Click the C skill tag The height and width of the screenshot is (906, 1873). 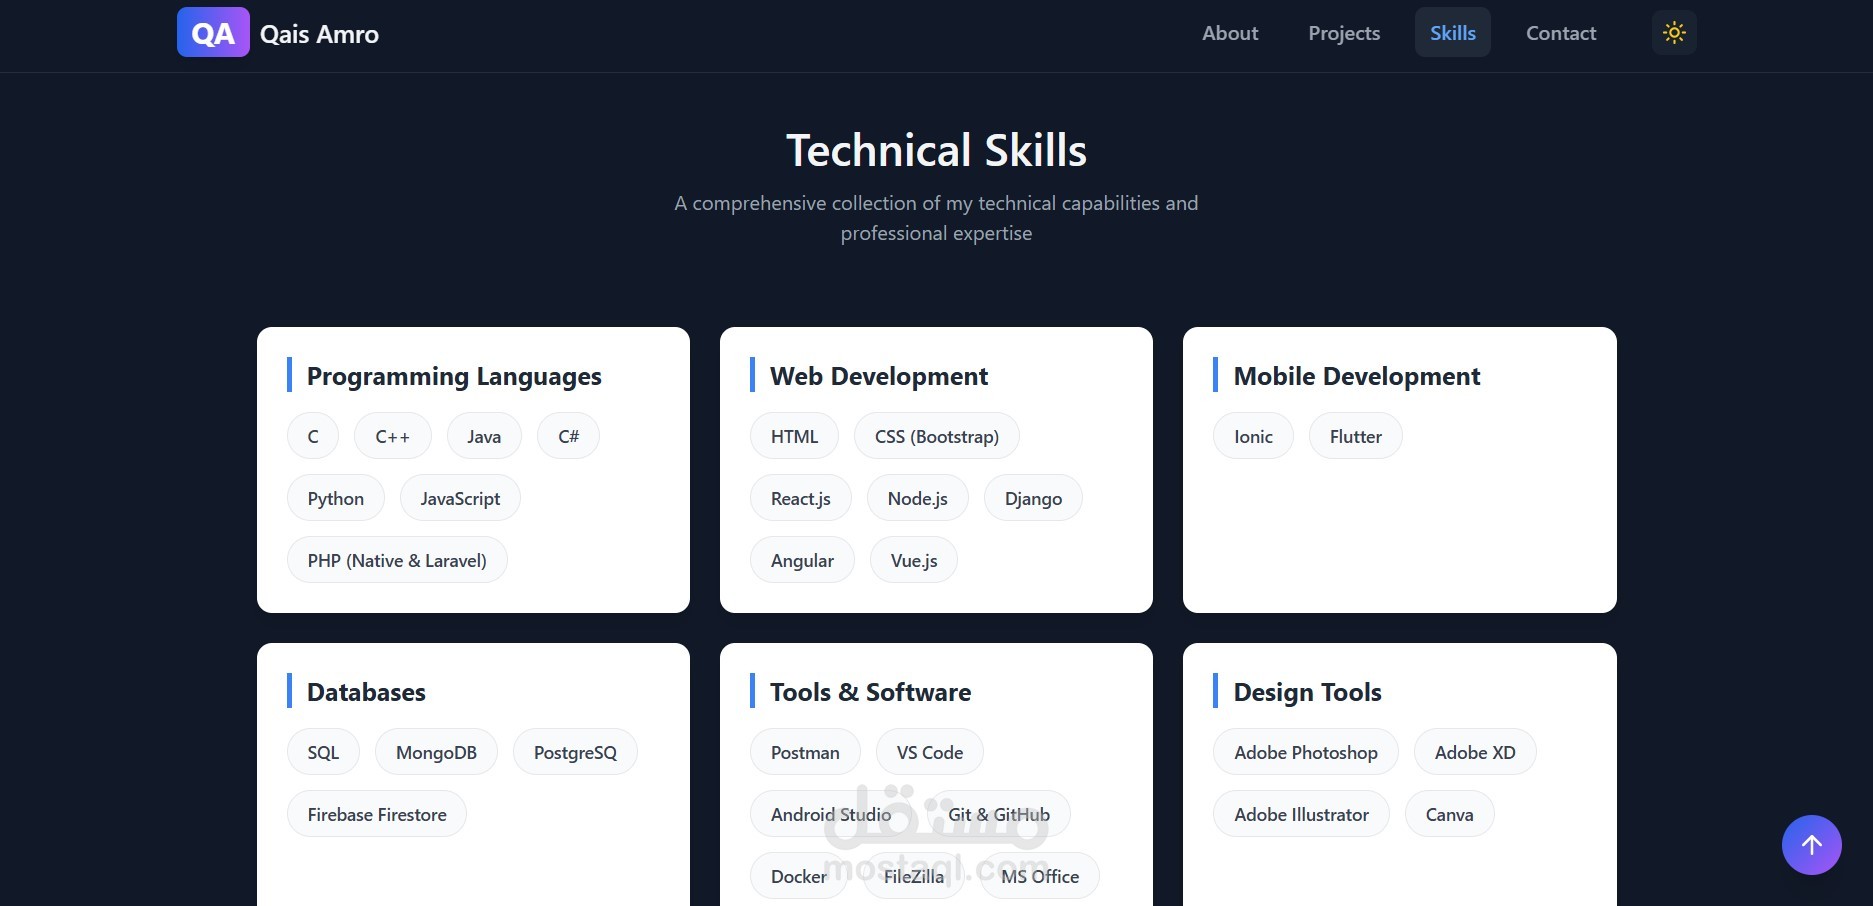313,436
